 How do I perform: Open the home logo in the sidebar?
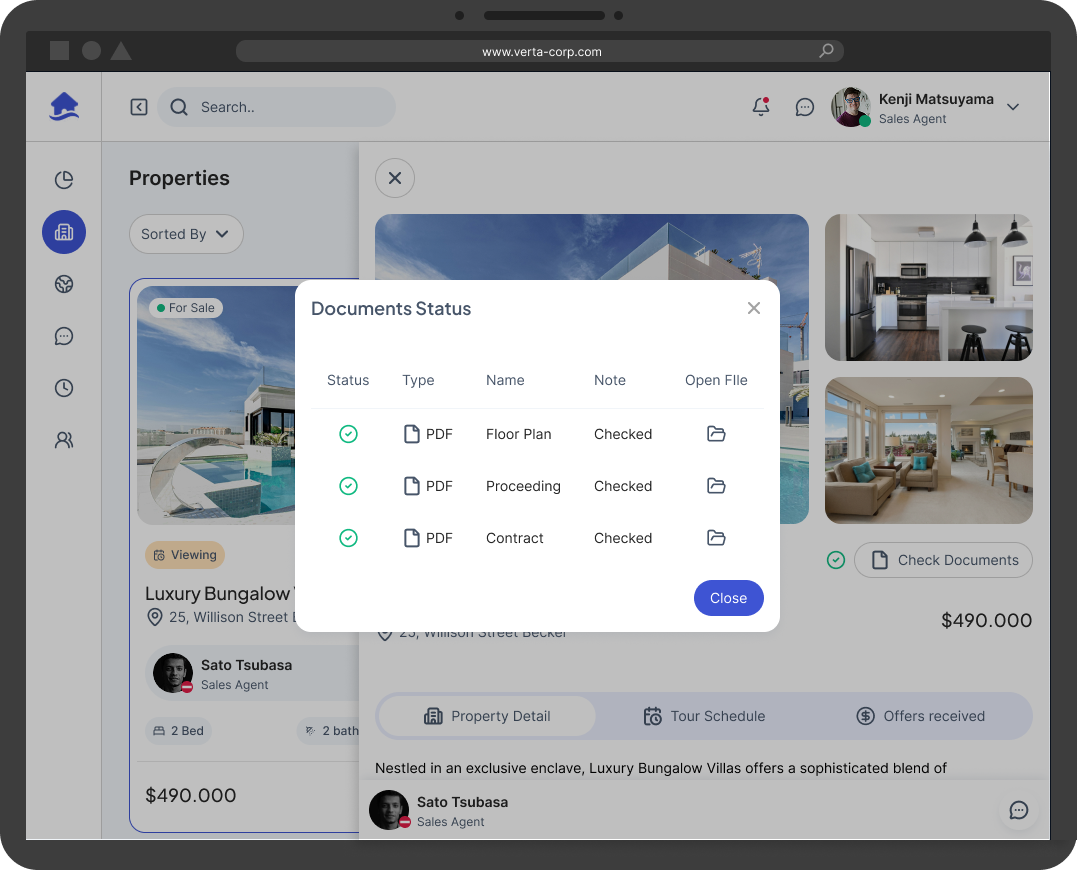64,107
